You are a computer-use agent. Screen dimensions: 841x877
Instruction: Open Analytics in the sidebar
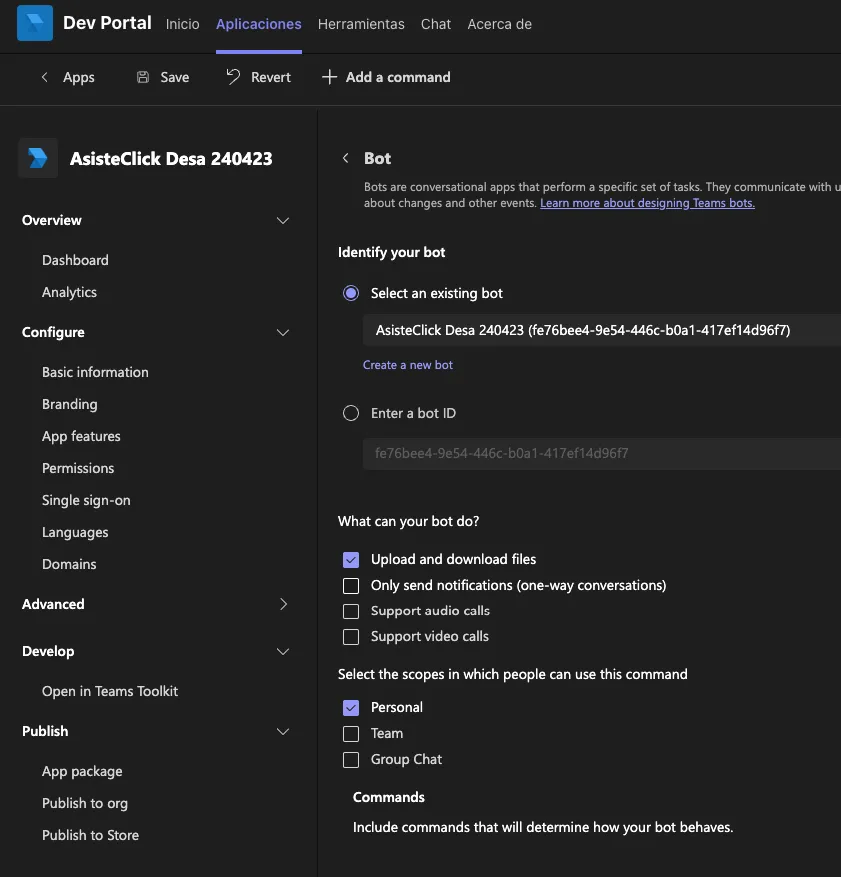click(69, 292)
